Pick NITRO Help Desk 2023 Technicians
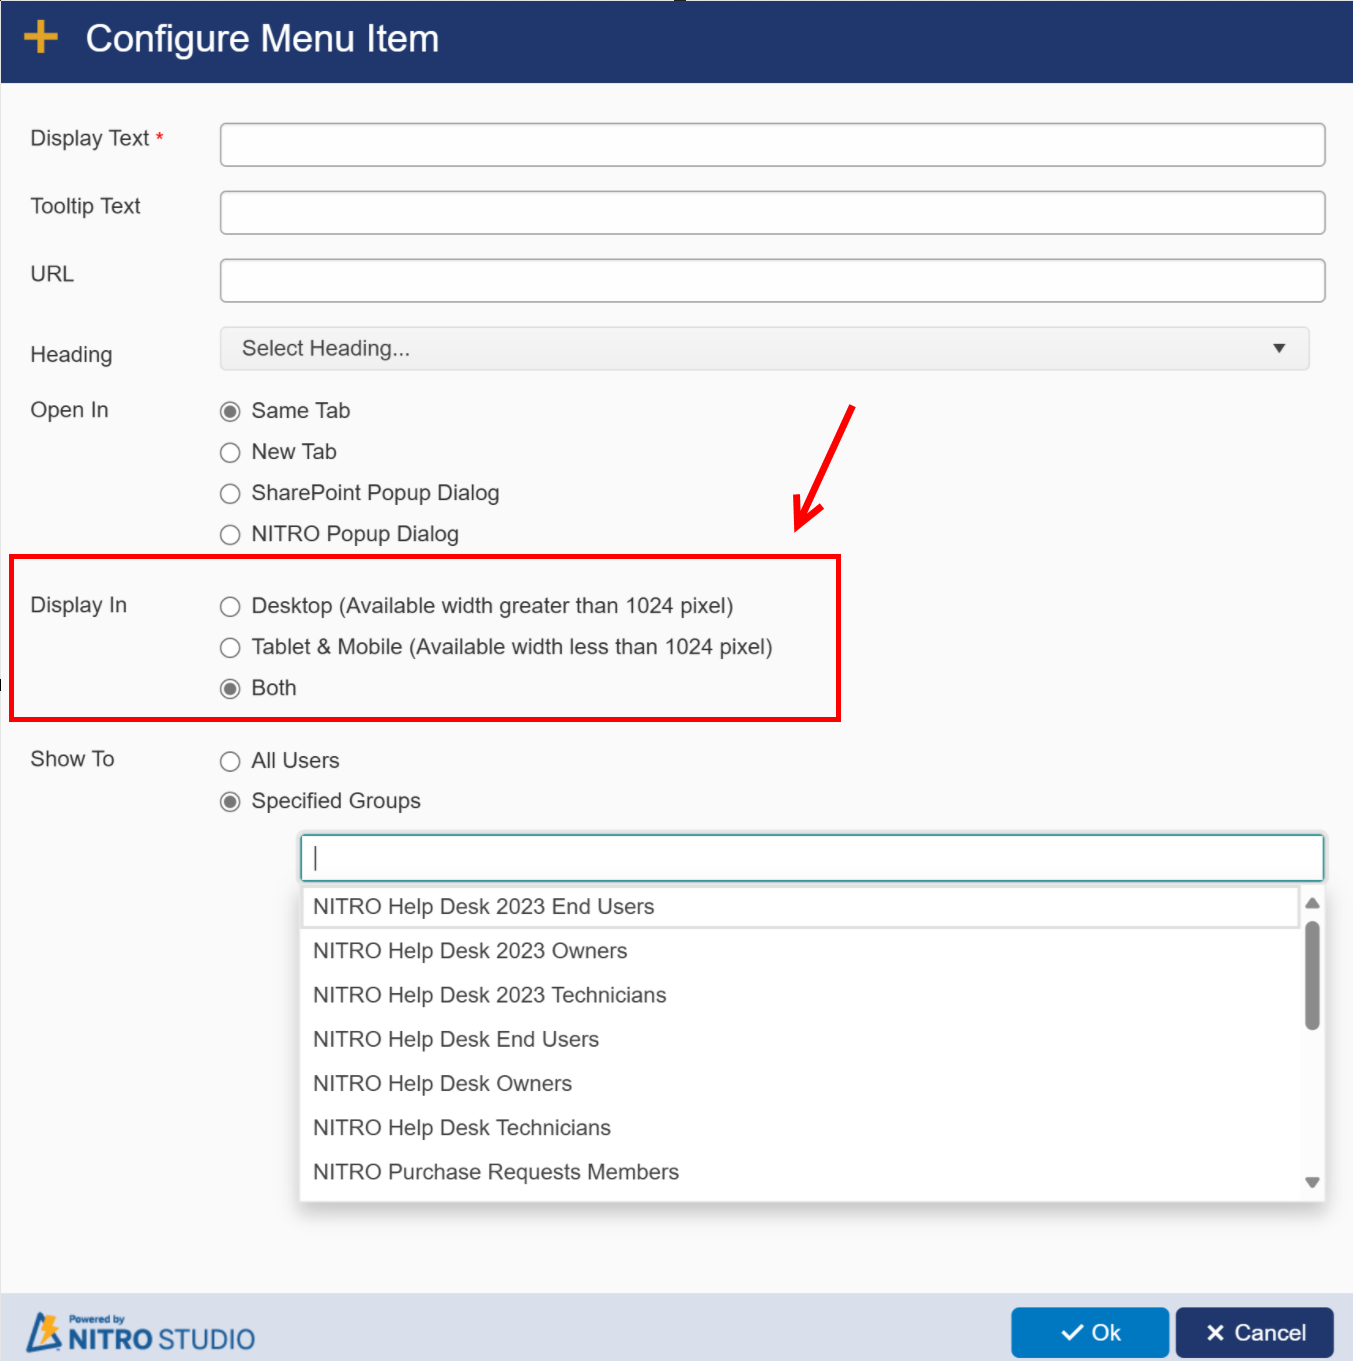The image size is (1353, 1361). (800, 995)
